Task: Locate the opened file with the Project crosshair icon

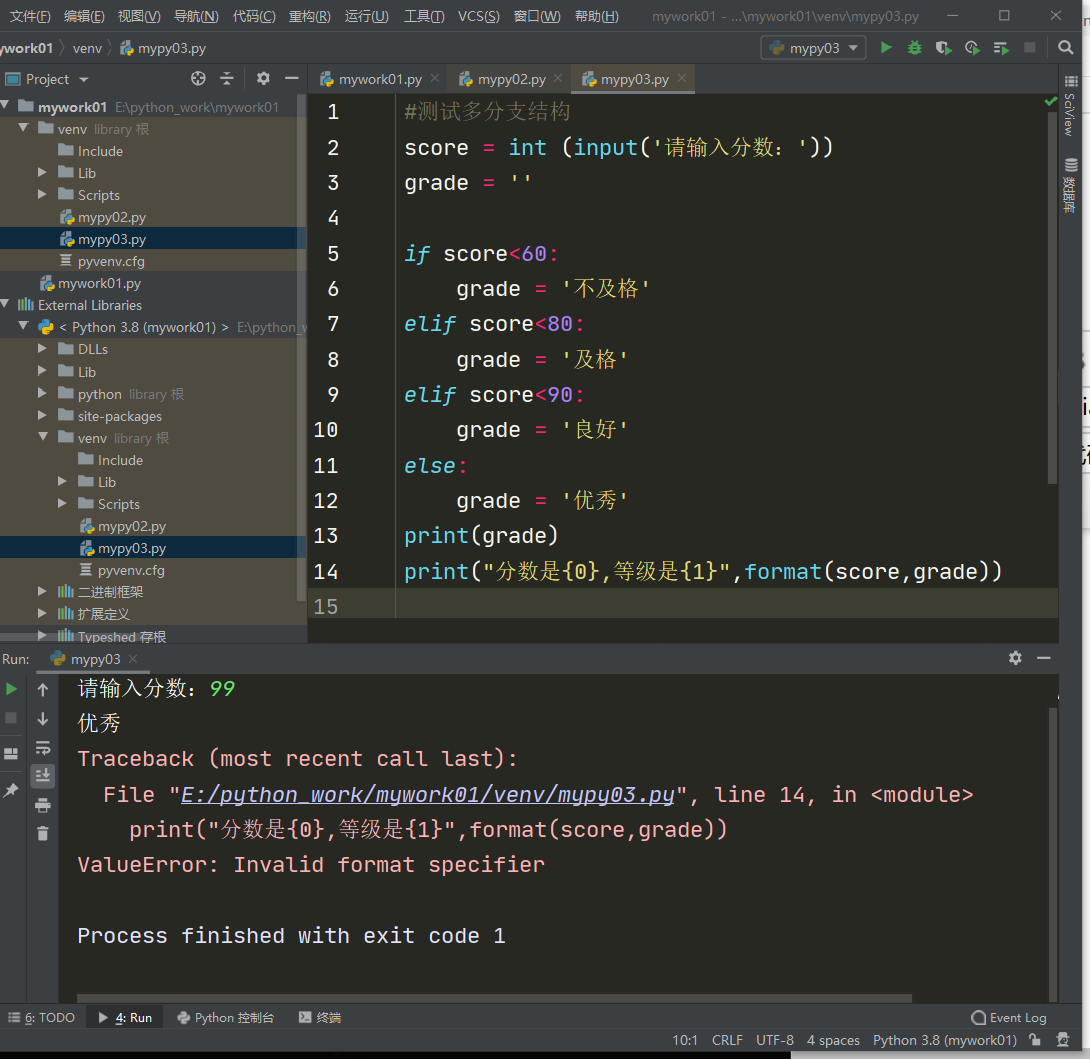Action: (x=198, y=79)
